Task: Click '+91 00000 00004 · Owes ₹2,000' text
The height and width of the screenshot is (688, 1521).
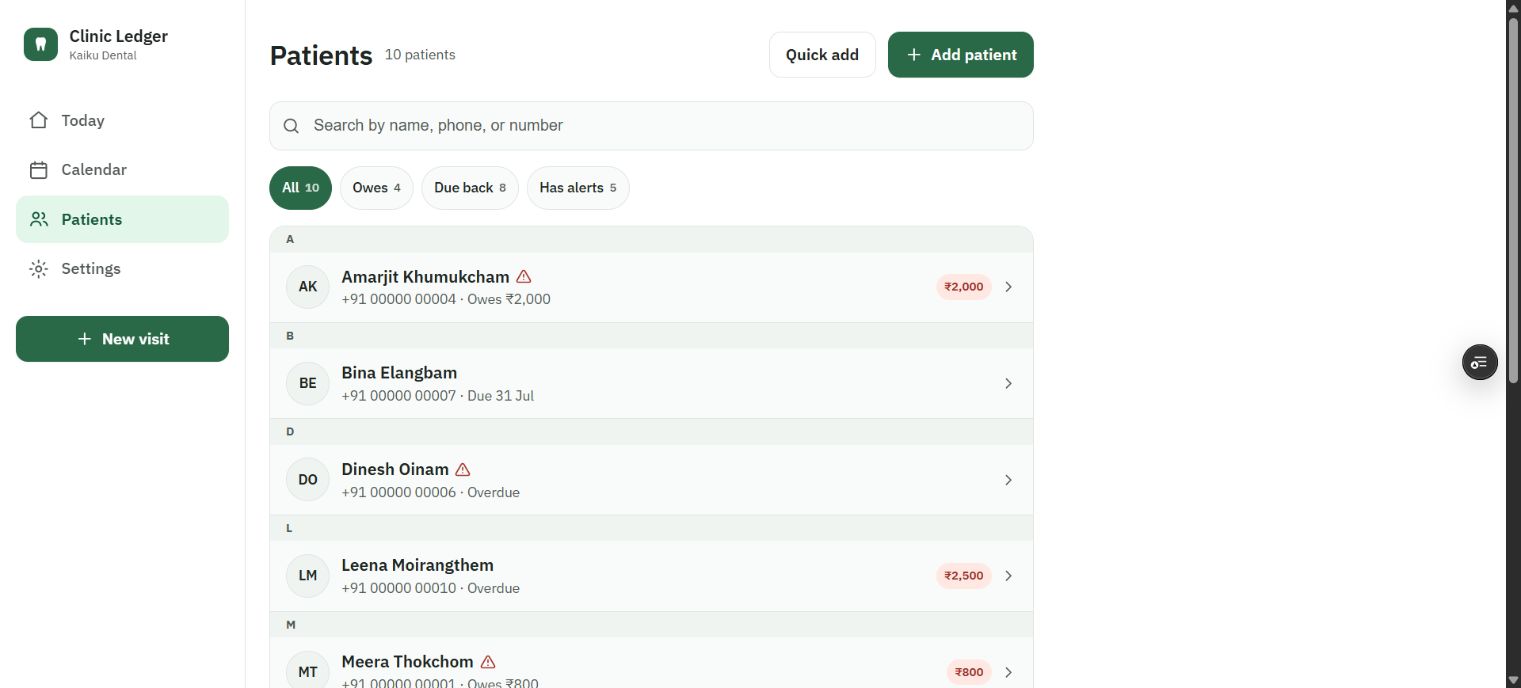Action: [x=446, y=299]
